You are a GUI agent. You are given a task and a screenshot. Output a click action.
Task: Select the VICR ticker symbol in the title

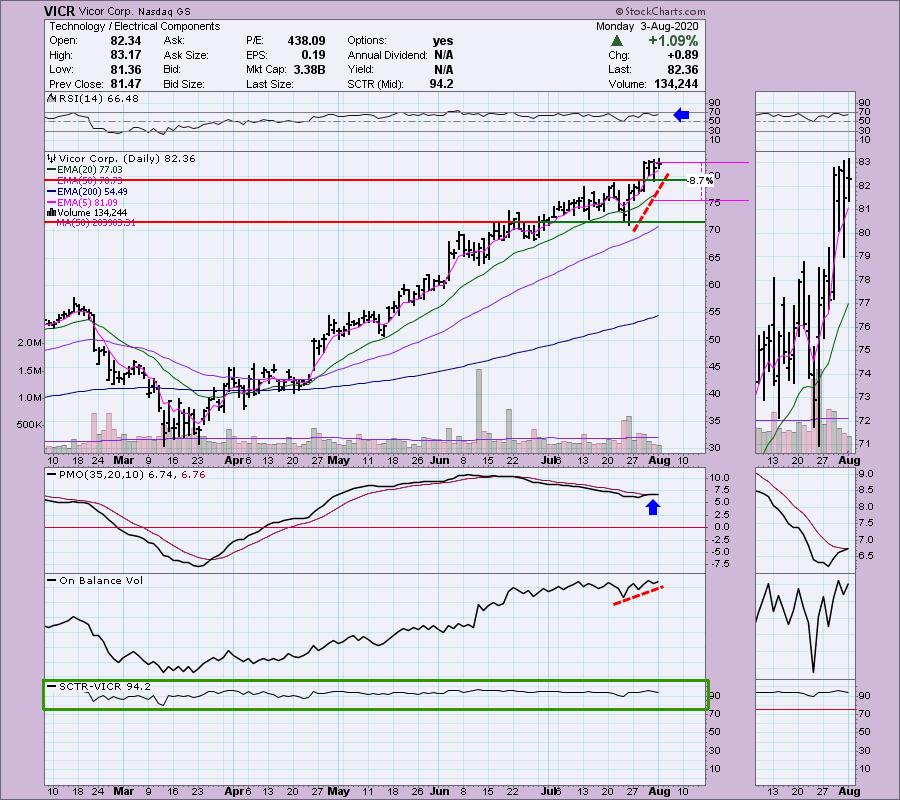[59, 11]
